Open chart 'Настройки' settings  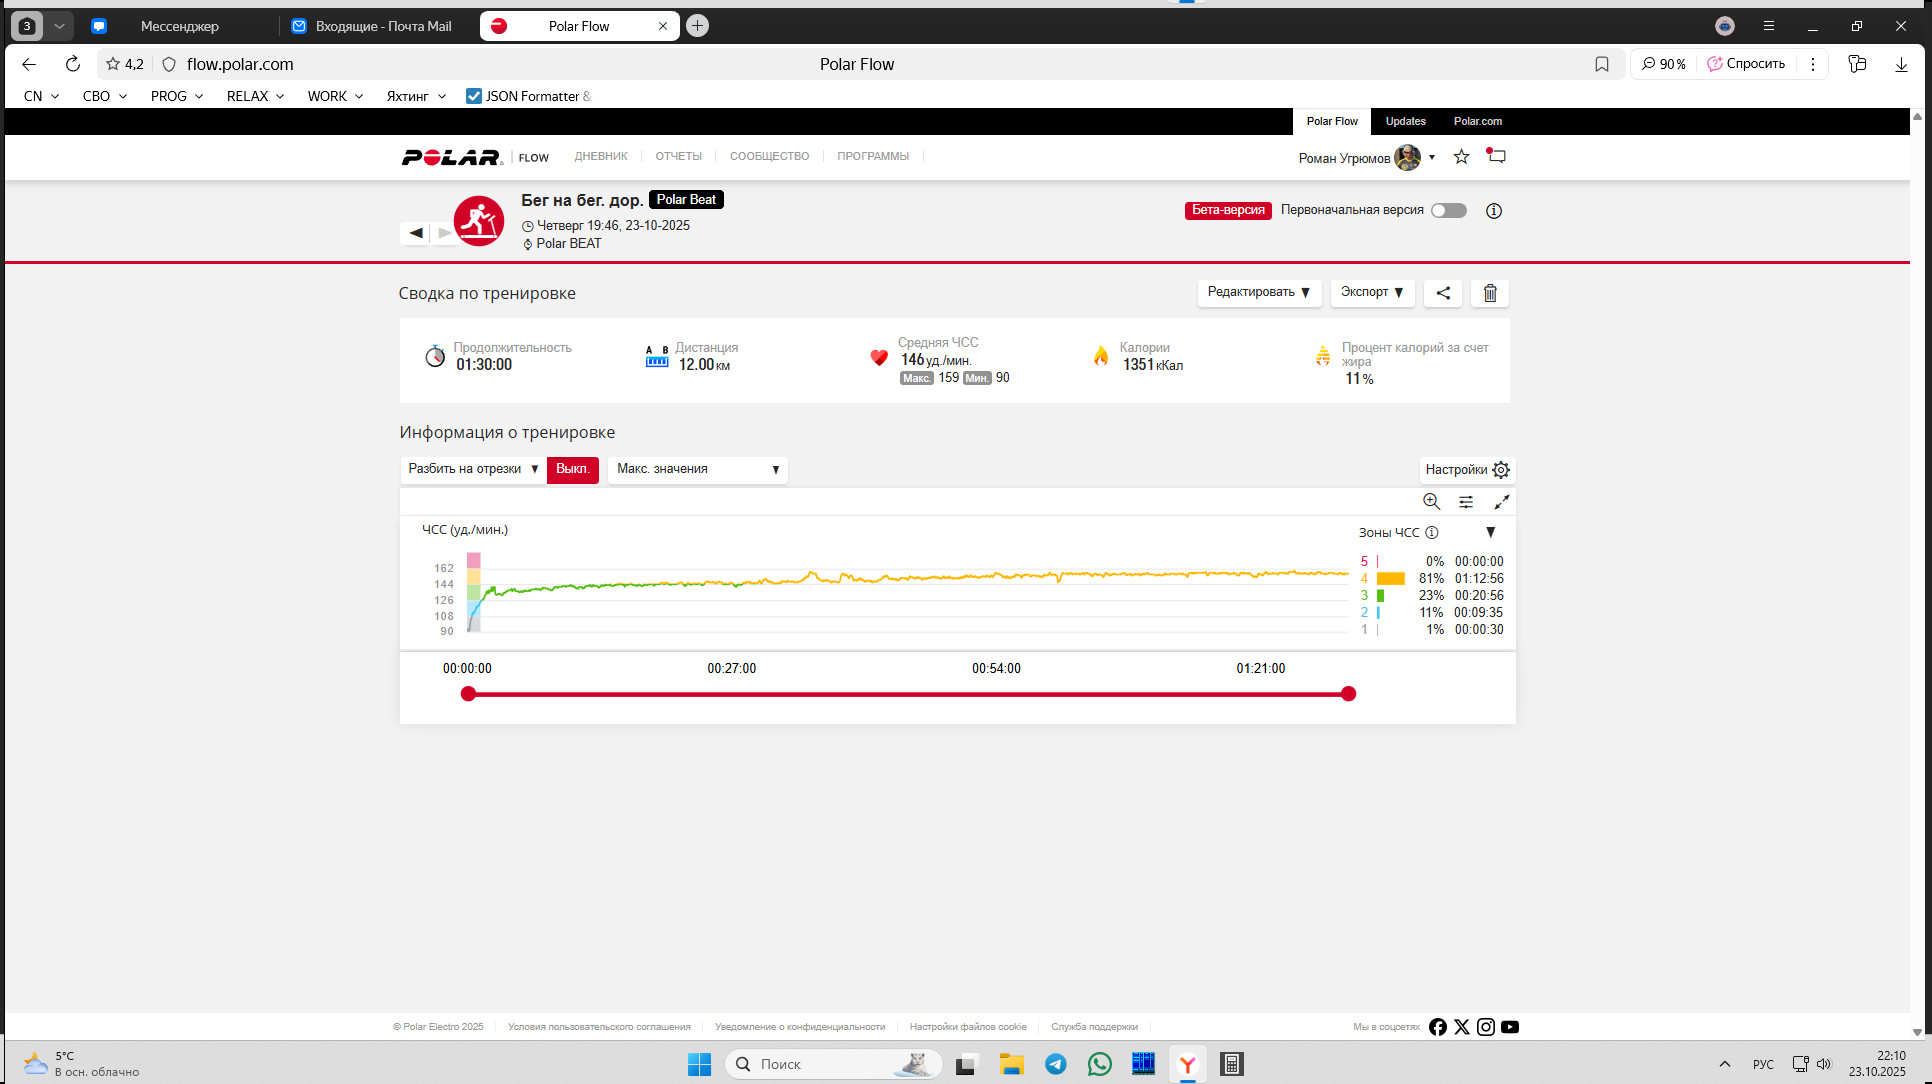[1467, 470]
